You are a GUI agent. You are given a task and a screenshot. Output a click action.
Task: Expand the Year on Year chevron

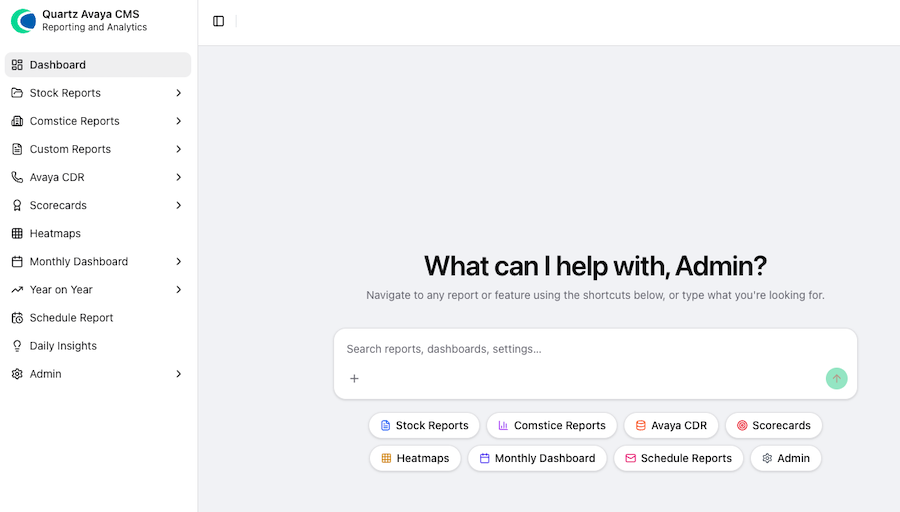[179, 290]
